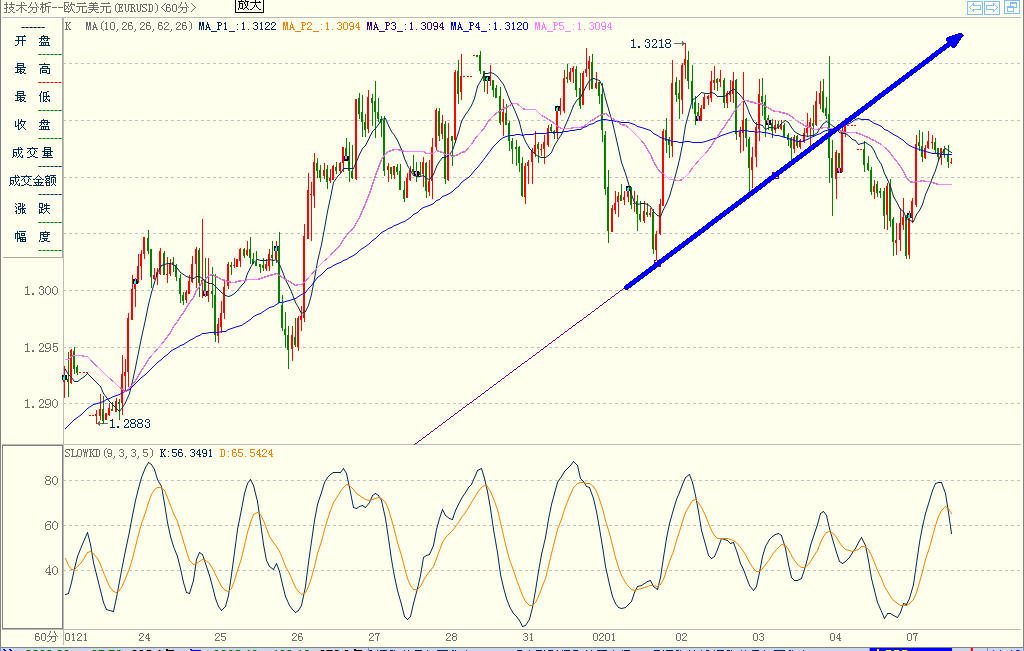Screen dimensions: 1024x651
Task: Click the 1.295 price axis label
Action: coord(40,348)
